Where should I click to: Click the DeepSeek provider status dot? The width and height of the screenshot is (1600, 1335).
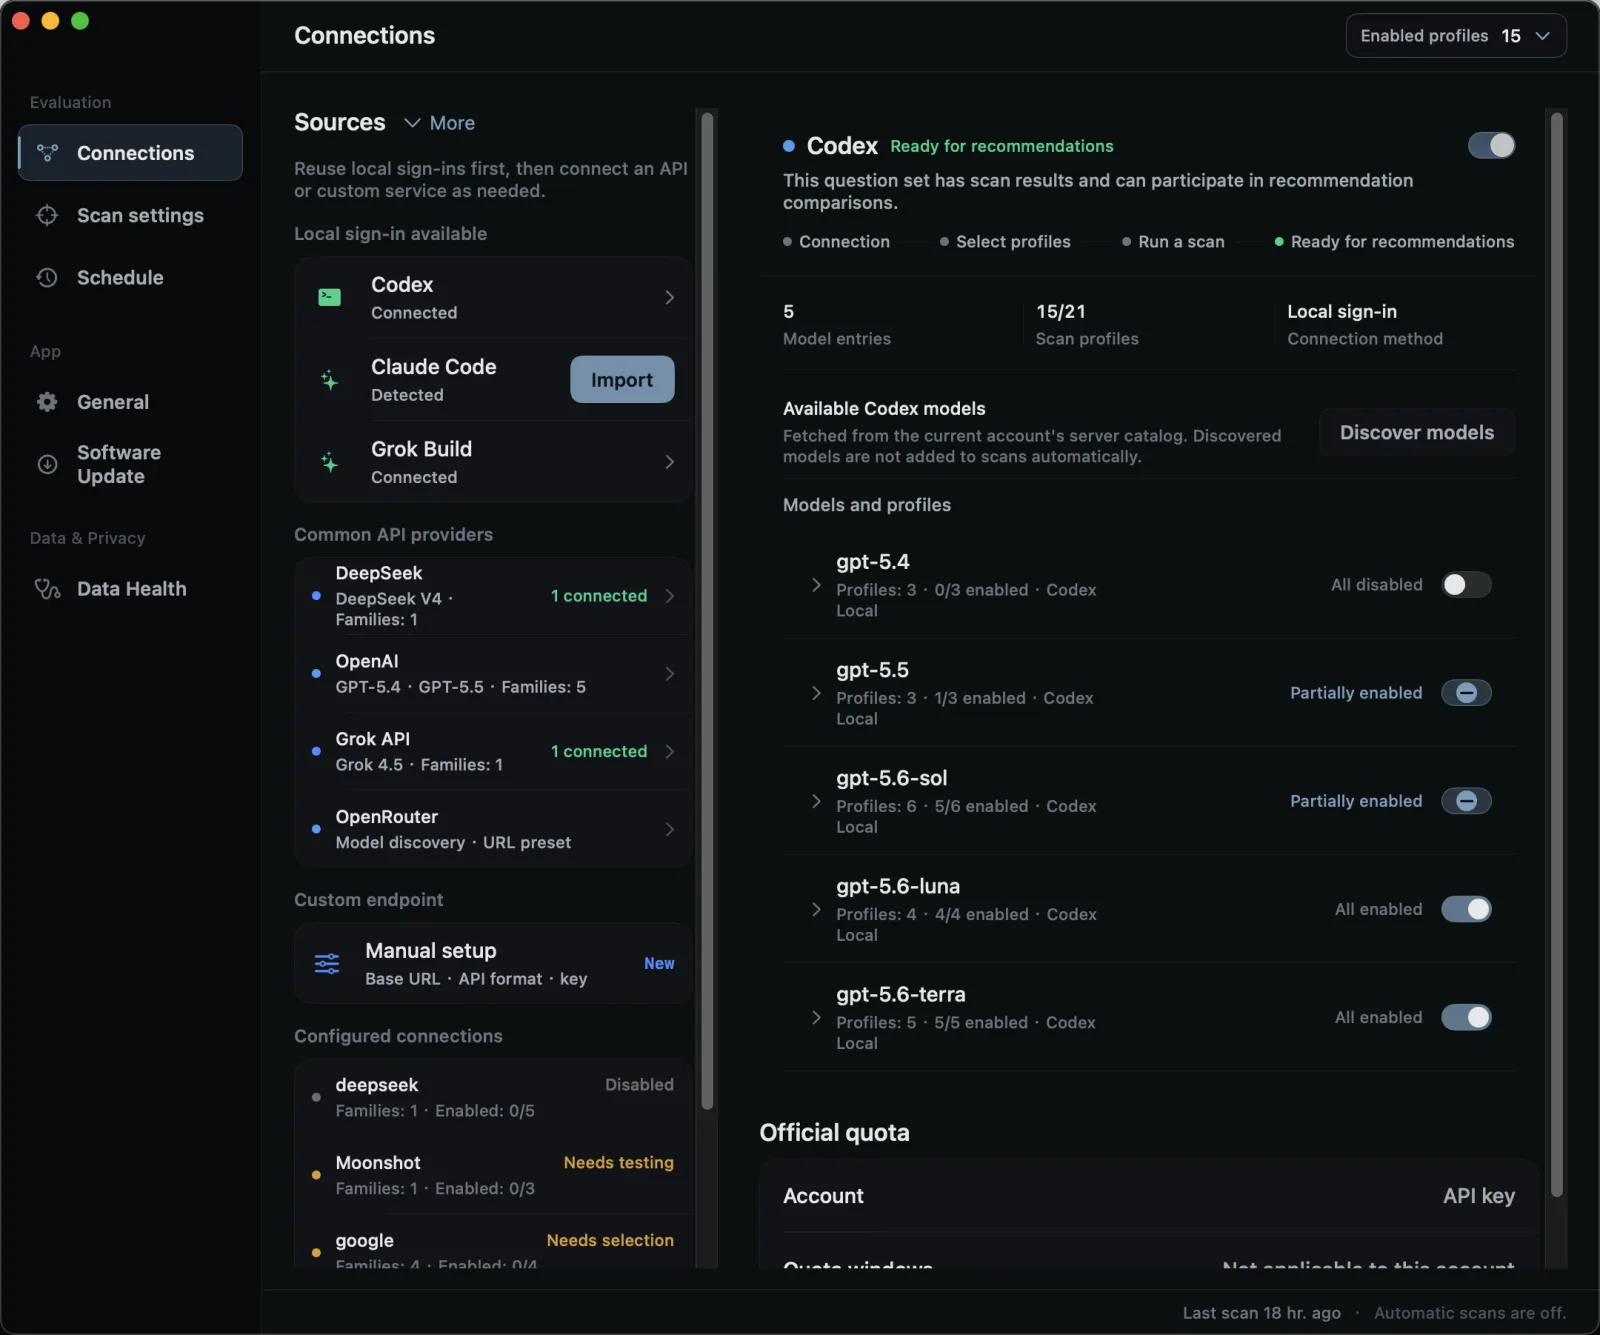pyautogui.click(x=316, y=596)
